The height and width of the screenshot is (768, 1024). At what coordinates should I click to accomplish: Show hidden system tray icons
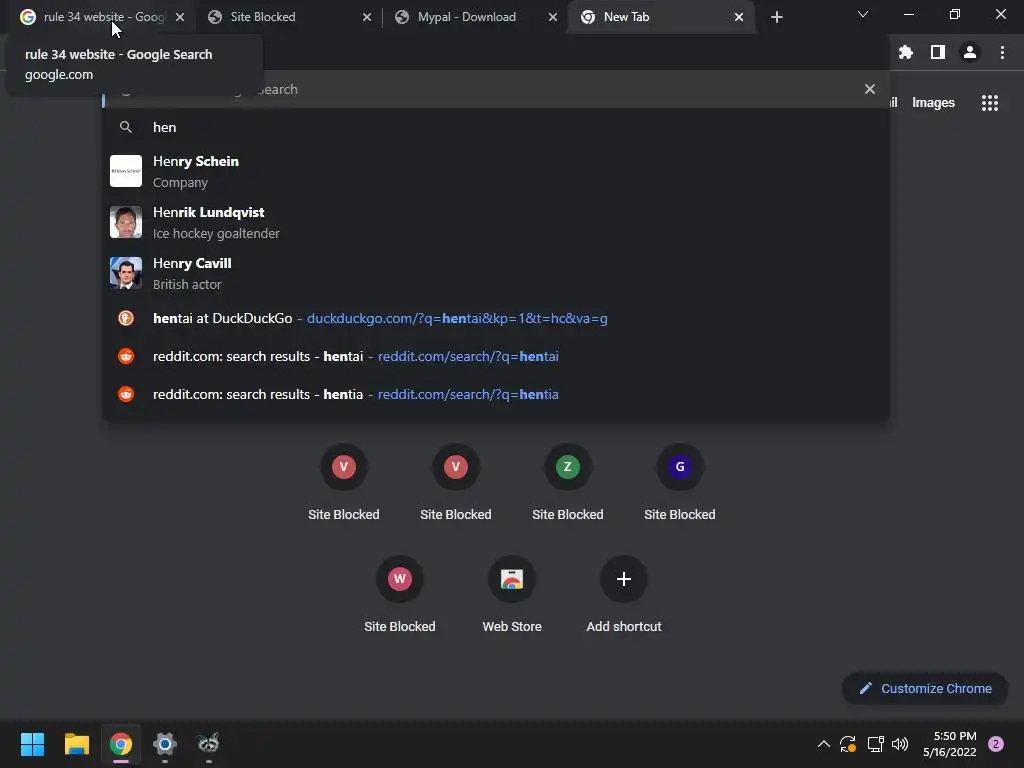[x=824, y=744]
